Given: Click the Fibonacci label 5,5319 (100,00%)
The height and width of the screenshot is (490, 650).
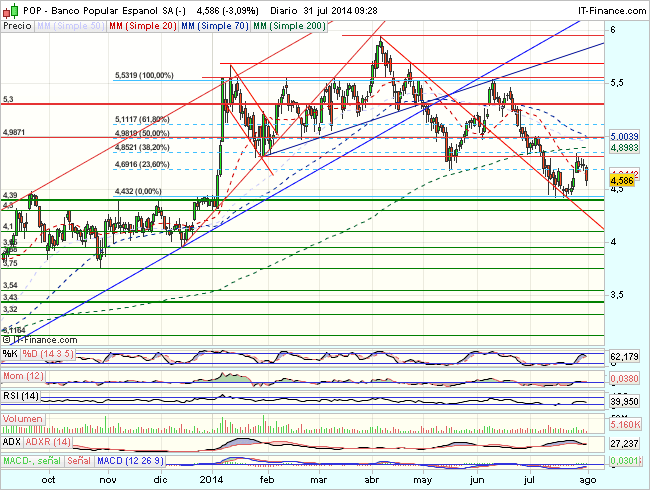Looking at the screenshot, I should 144,75.
